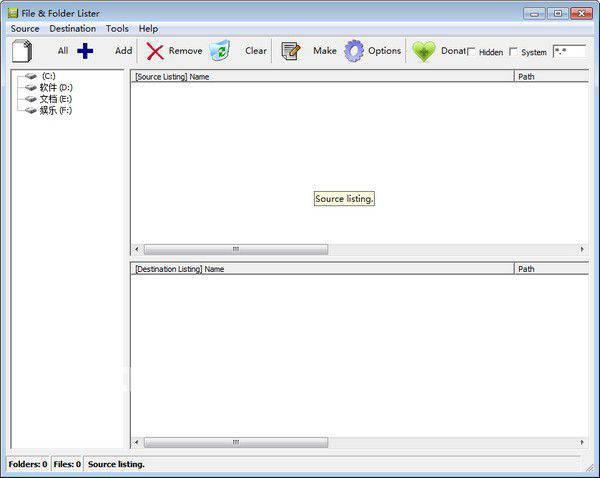This screenshot has width=600, height=478.
Task: Click the blank page All icon
Action: [22, 51]
